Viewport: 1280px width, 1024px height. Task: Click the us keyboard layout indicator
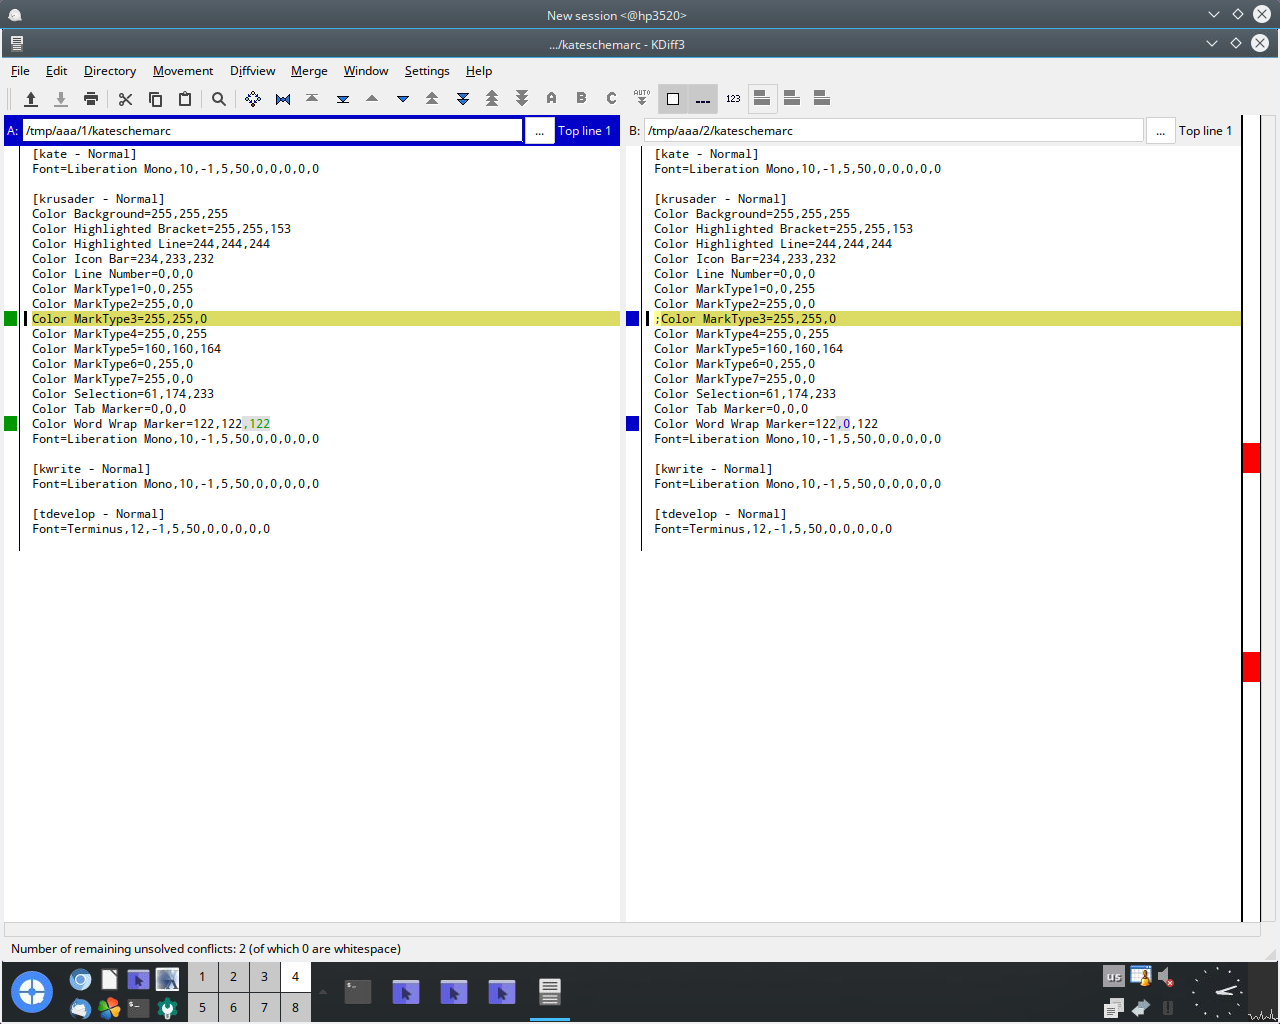point(1113,977)
